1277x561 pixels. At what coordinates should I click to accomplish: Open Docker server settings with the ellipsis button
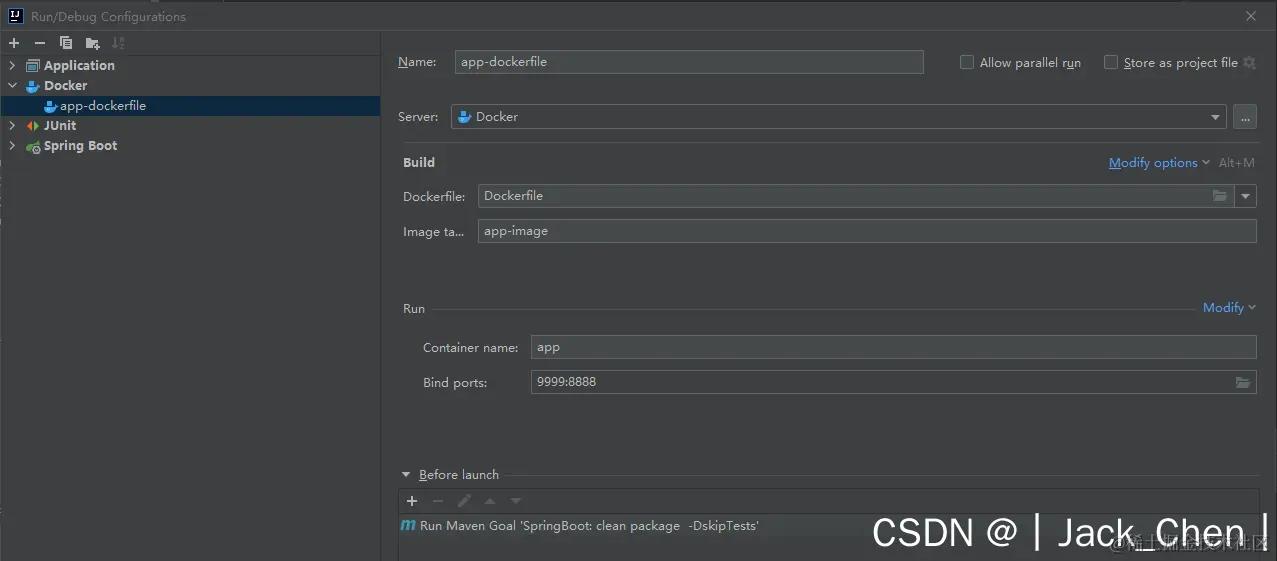click(x=1245, y=117)
